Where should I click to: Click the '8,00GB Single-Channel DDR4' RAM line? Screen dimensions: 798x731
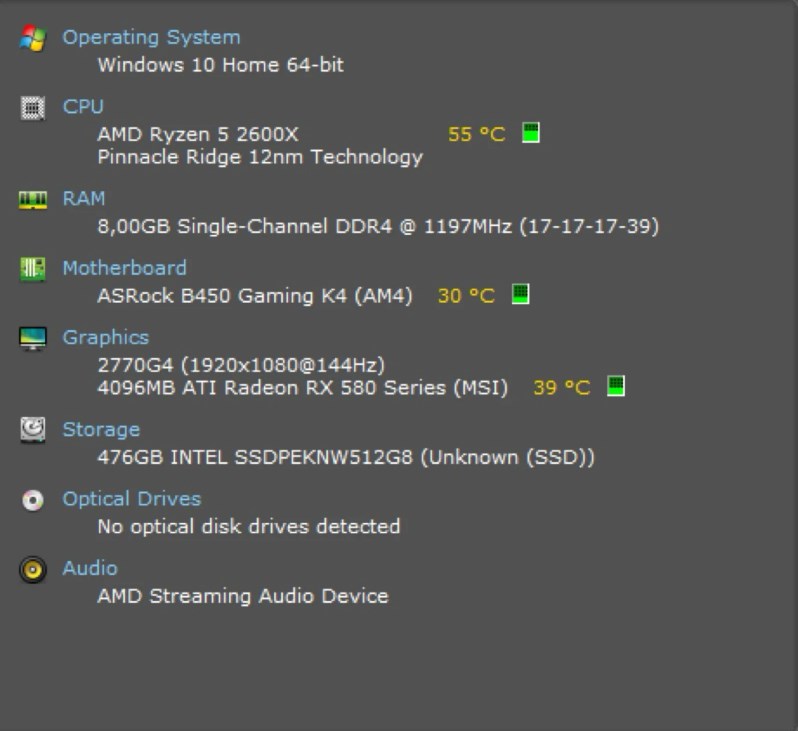pos(378,226)
